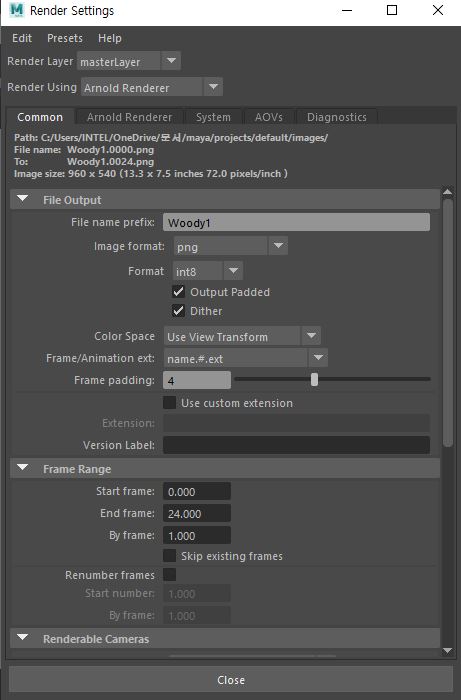Open the Format int8 dropdown
Viewport: 461px width, 700px height.
tap(208, 271)
